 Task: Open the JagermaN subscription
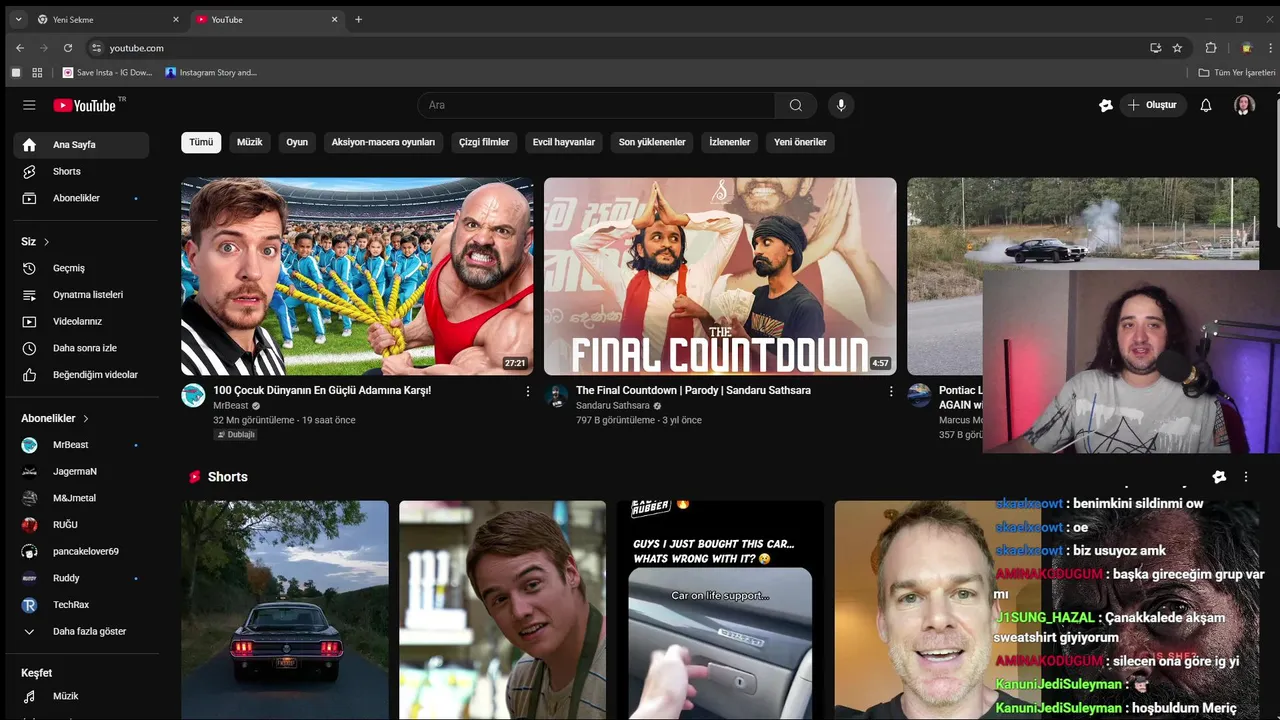[81, 471]
